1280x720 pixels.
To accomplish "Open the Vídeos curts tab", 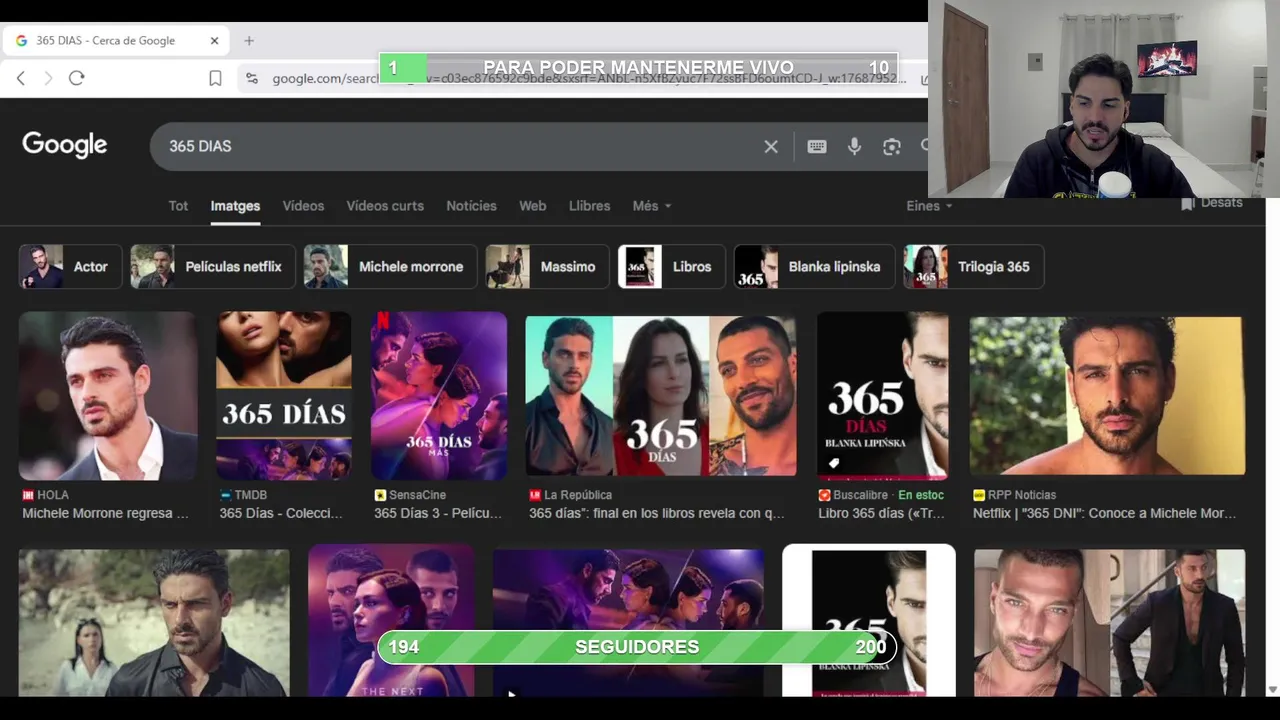I will pyautogui.click(x=385, y=206).
